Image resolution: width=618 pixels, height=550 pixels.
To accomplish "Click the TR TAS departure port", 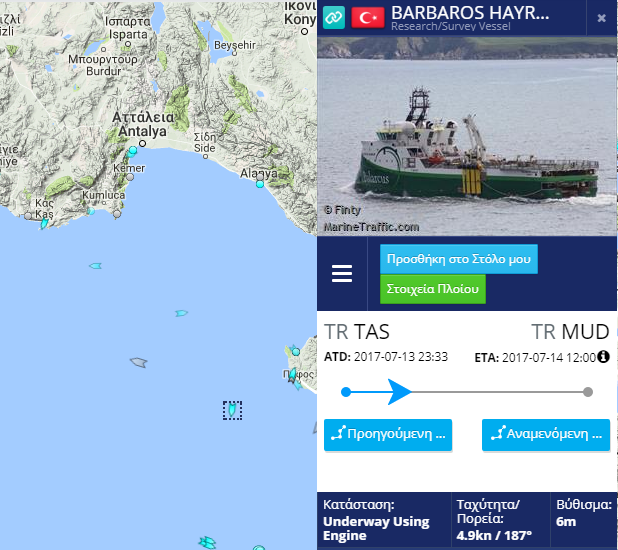I will (x=357, y=332).
